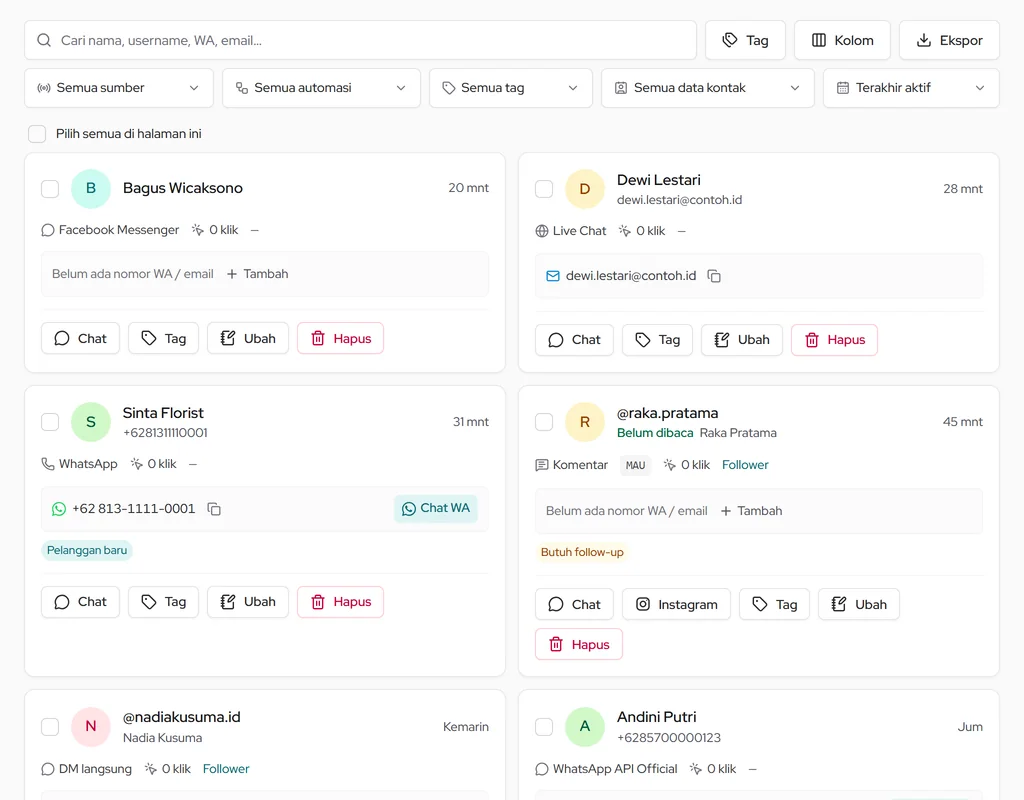Click @nadiakusuma.id's avatar letter N
This screenshot has height=800, width=1024.
pyautogui.click(x=91, y=727)
